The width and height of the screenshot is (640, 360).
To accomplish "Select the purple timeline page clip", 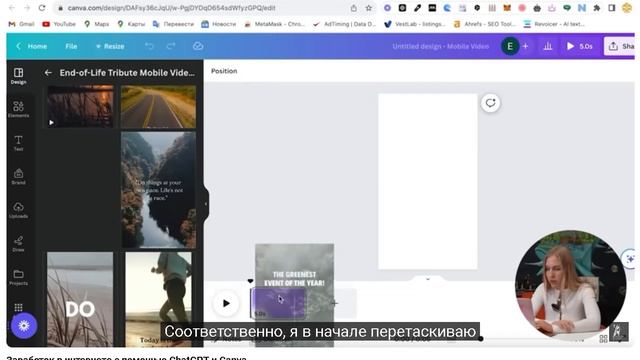I will [278, 303].
